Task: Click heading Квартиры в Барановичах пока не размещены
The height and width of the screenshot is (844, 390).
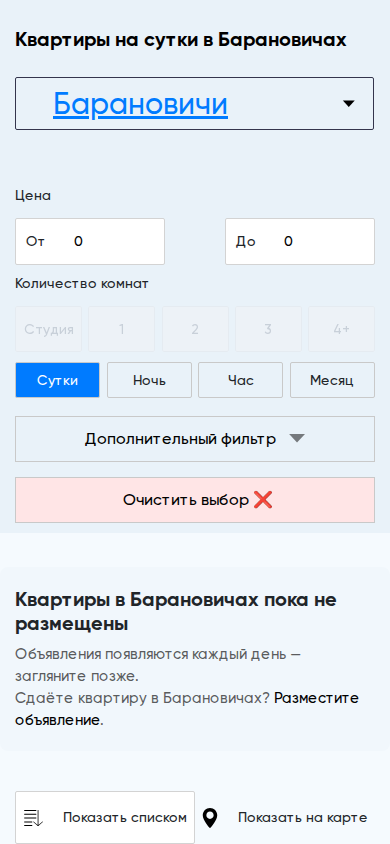Action: [176, 612]
